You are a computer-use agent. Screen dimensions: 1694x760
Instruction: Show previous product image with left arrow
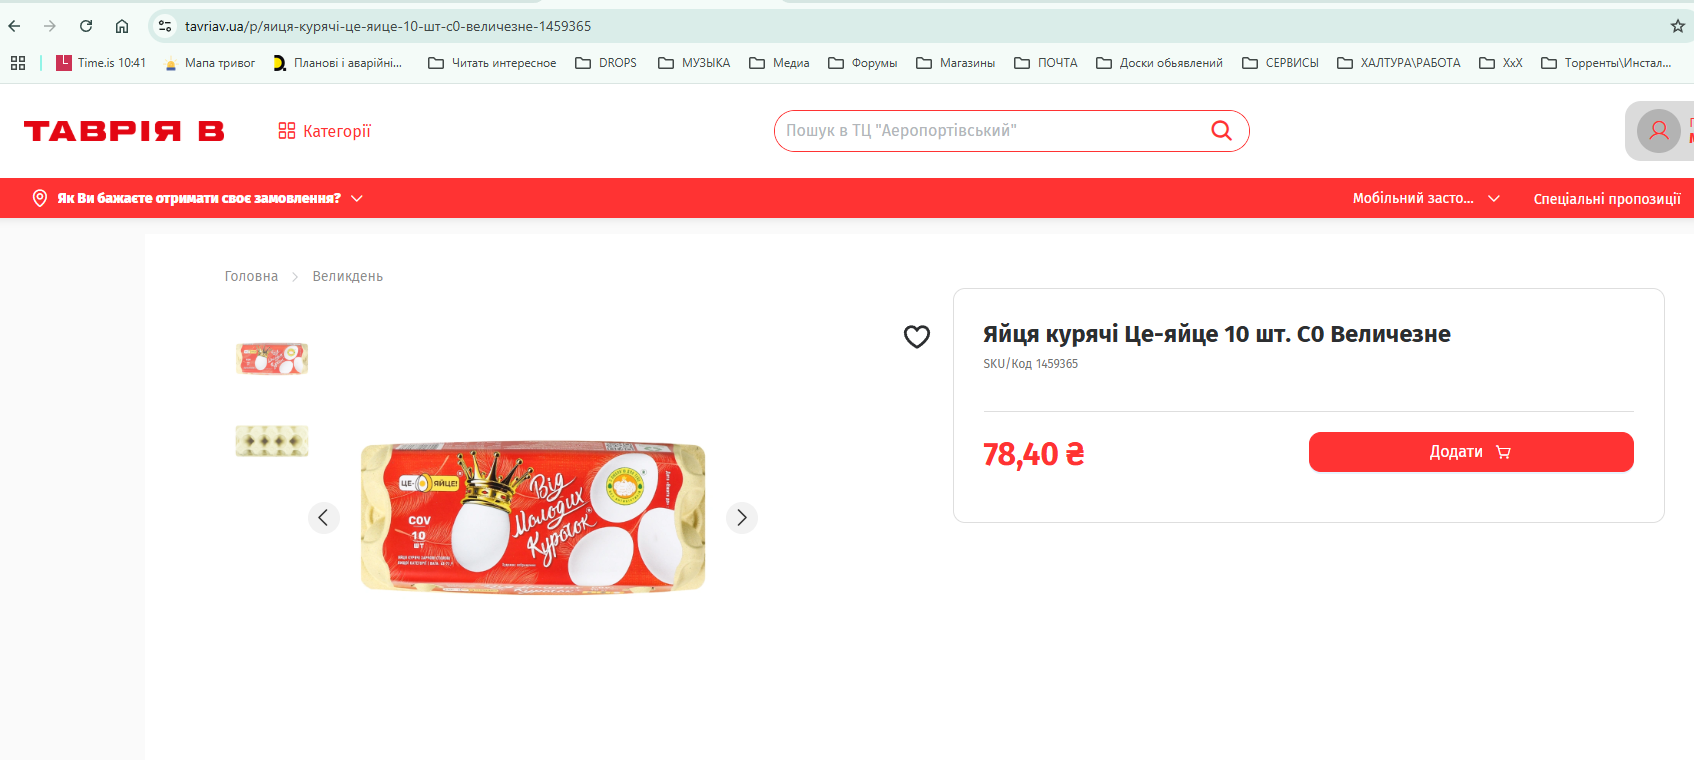[323, 518]
